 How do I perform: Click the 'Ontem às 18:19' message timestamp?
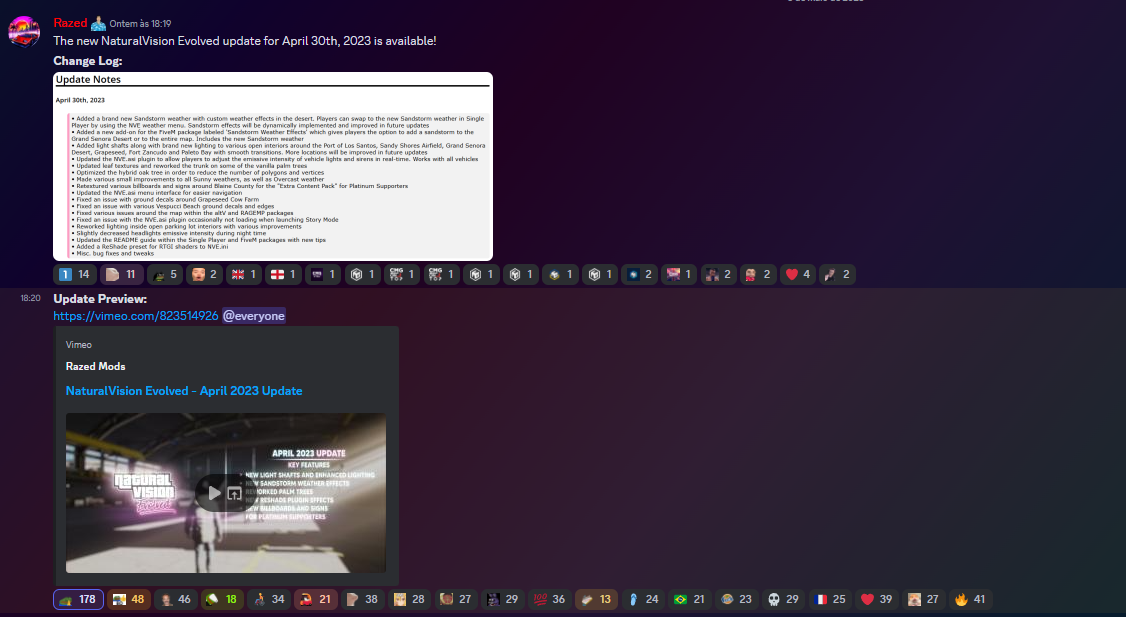140,24
